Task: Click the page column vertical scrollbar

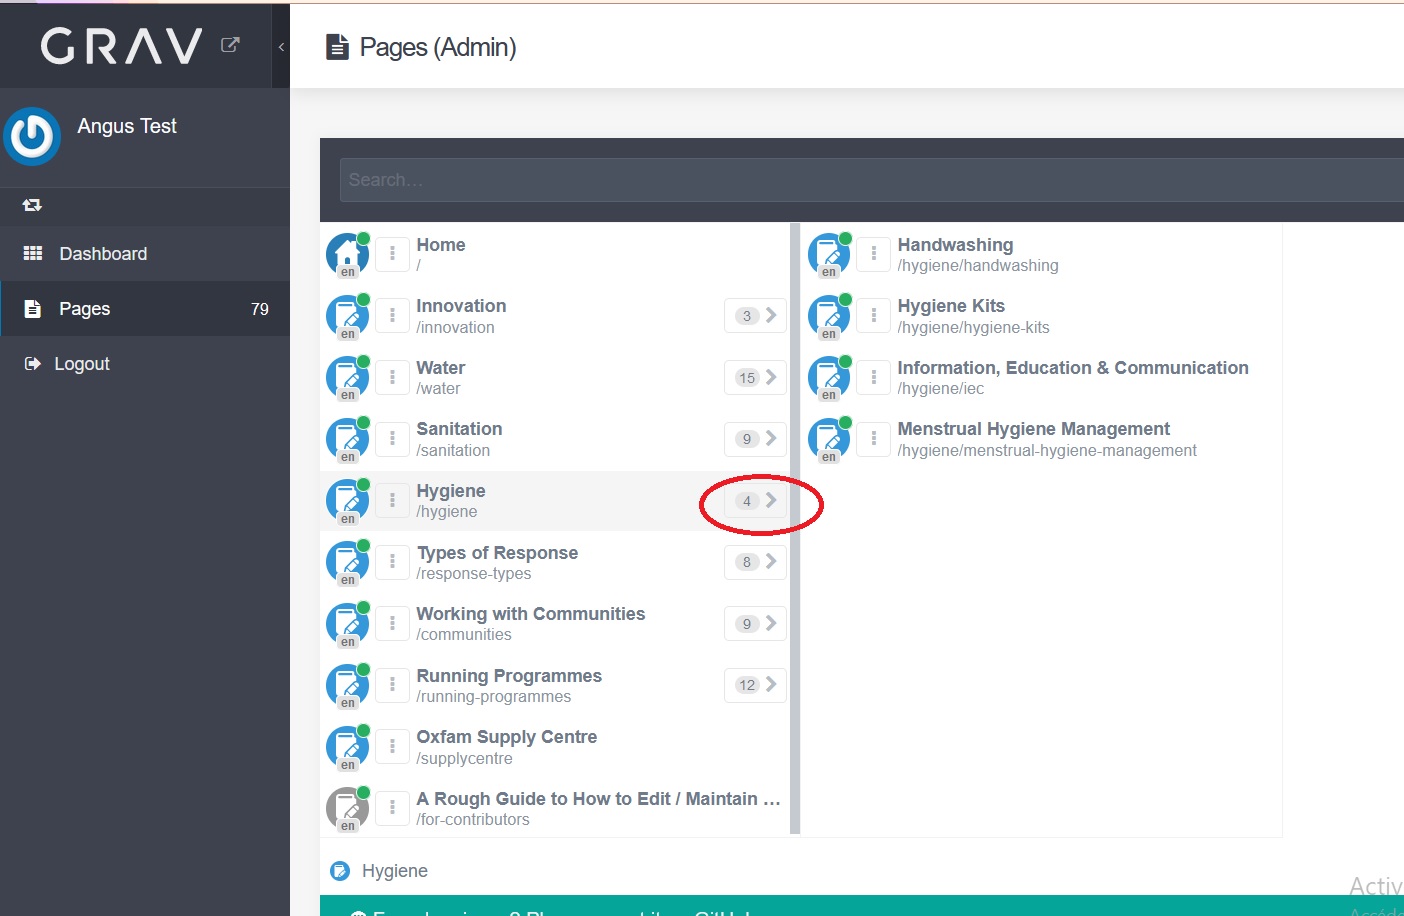Action: tap(795, 528)
